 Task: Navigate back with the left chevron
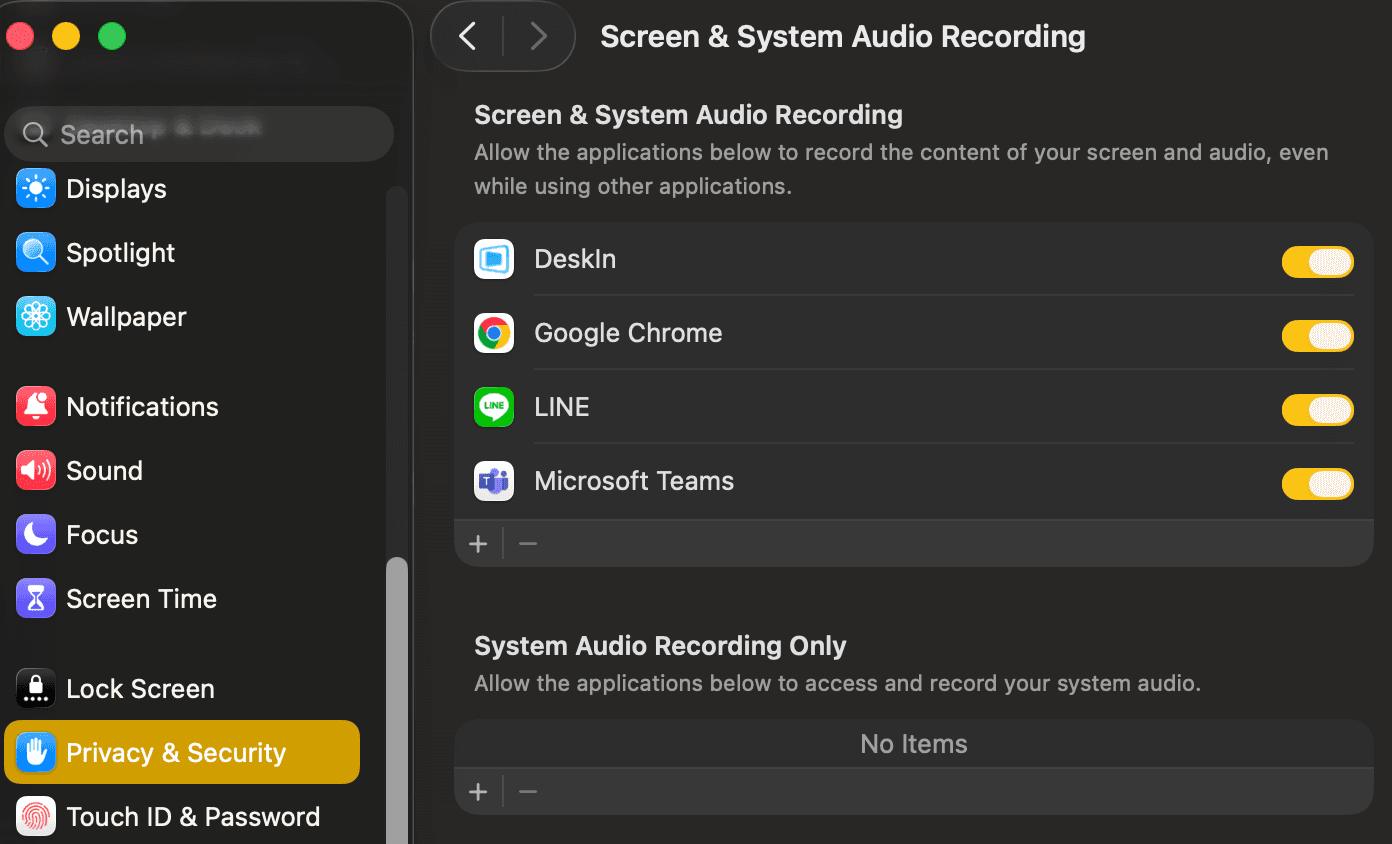(466, 36)
